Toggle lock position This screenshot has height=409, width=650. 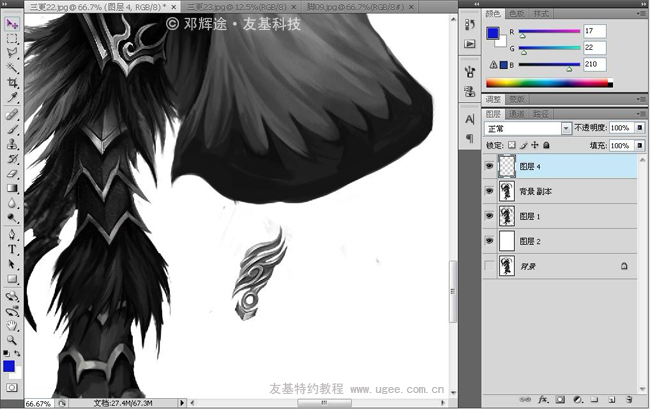[535, 145]
